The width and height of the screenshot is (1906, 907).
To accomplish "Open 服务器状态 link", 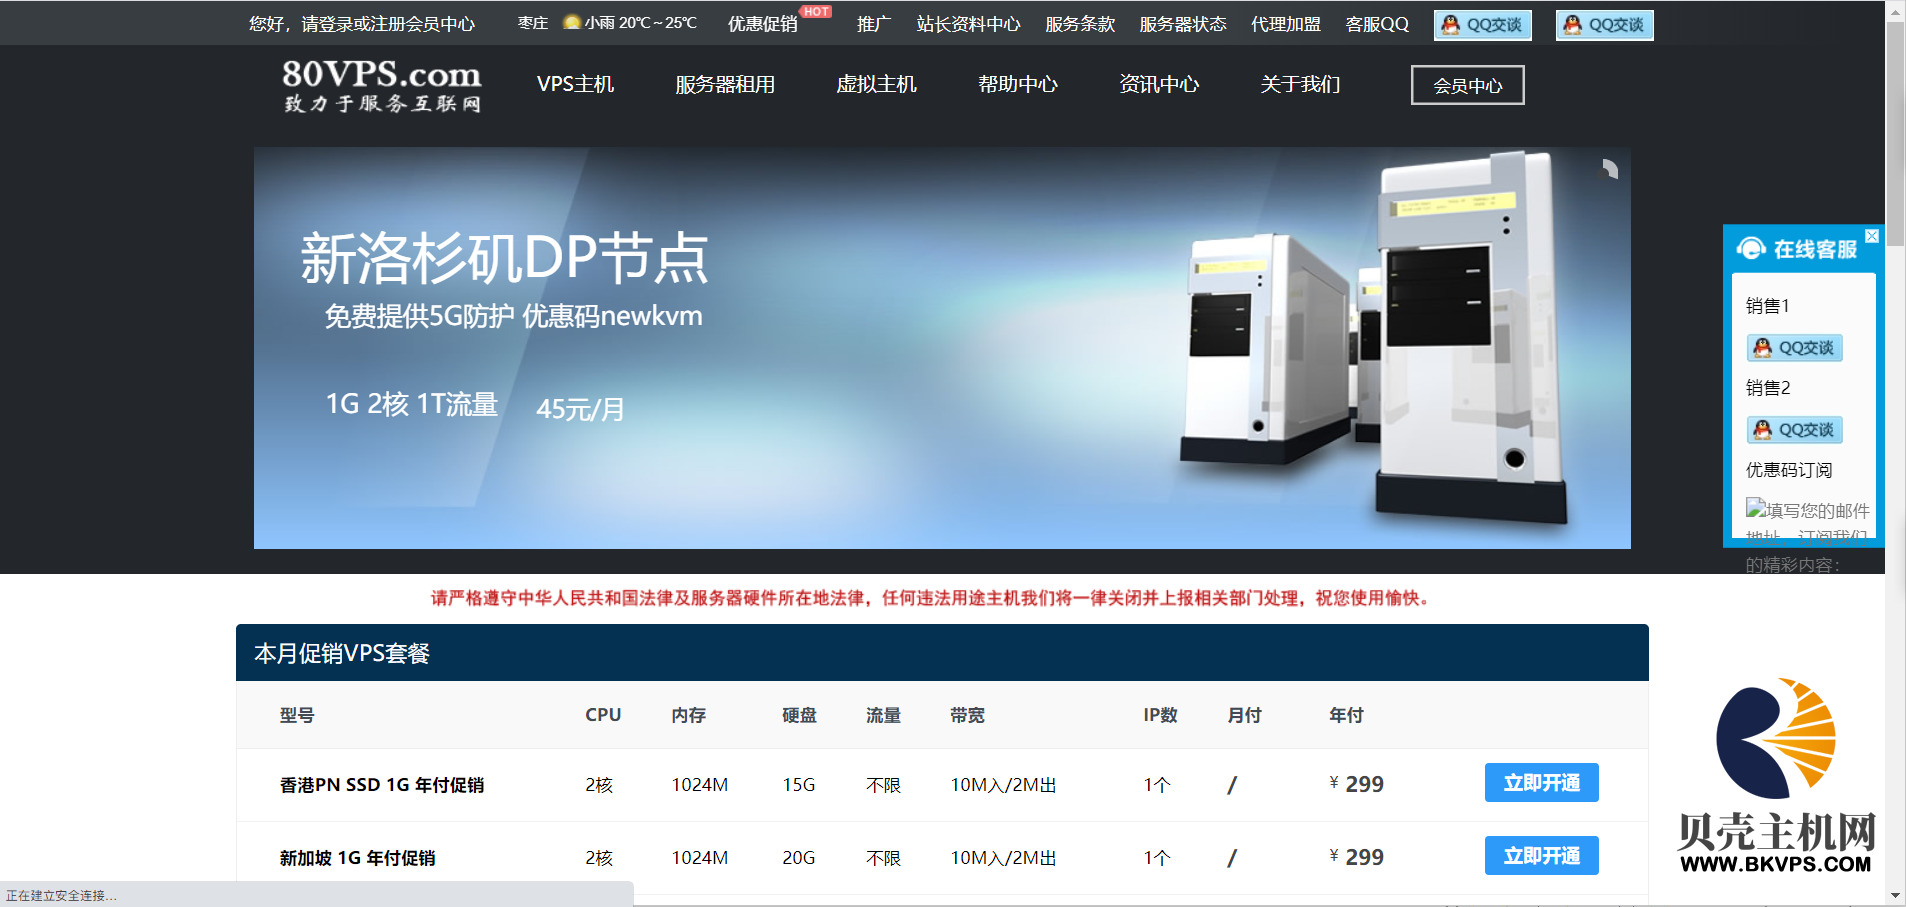I will [1183, 24].
